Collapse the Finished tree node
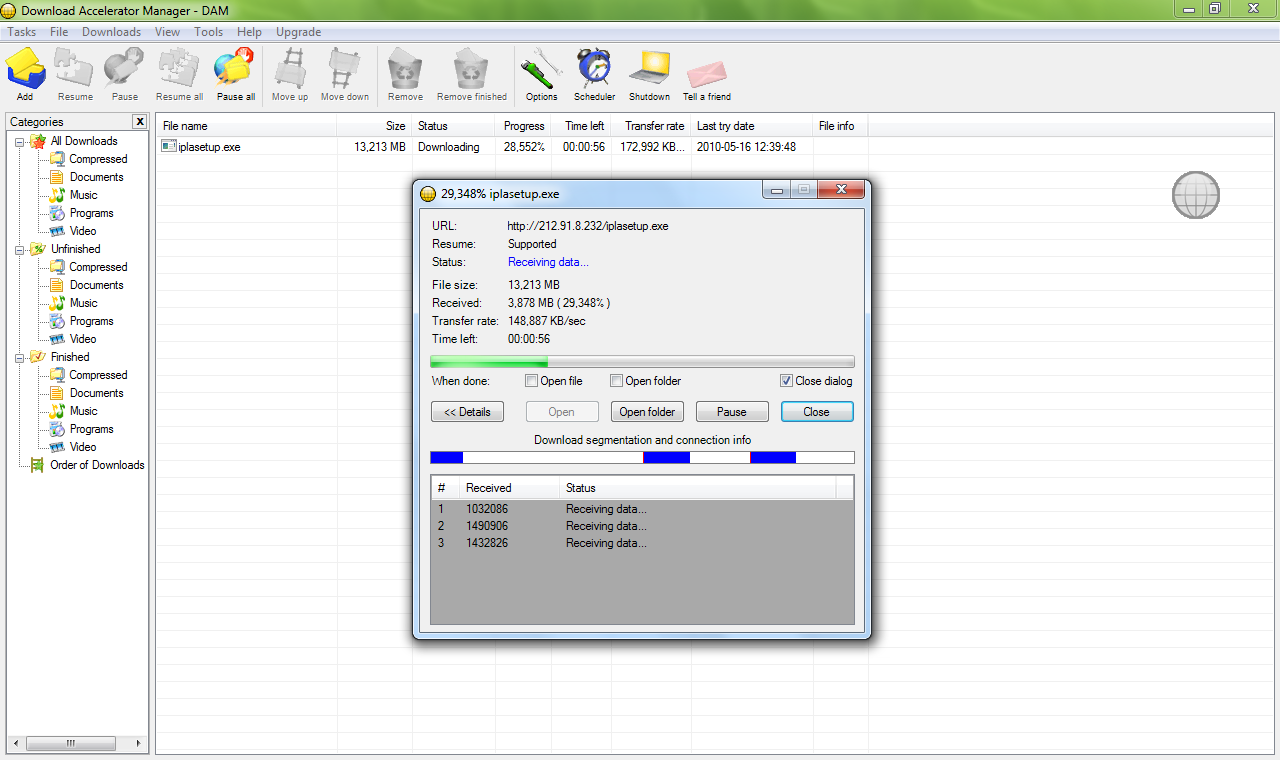Screen dimensions: 1280x760 coord(20,357)
